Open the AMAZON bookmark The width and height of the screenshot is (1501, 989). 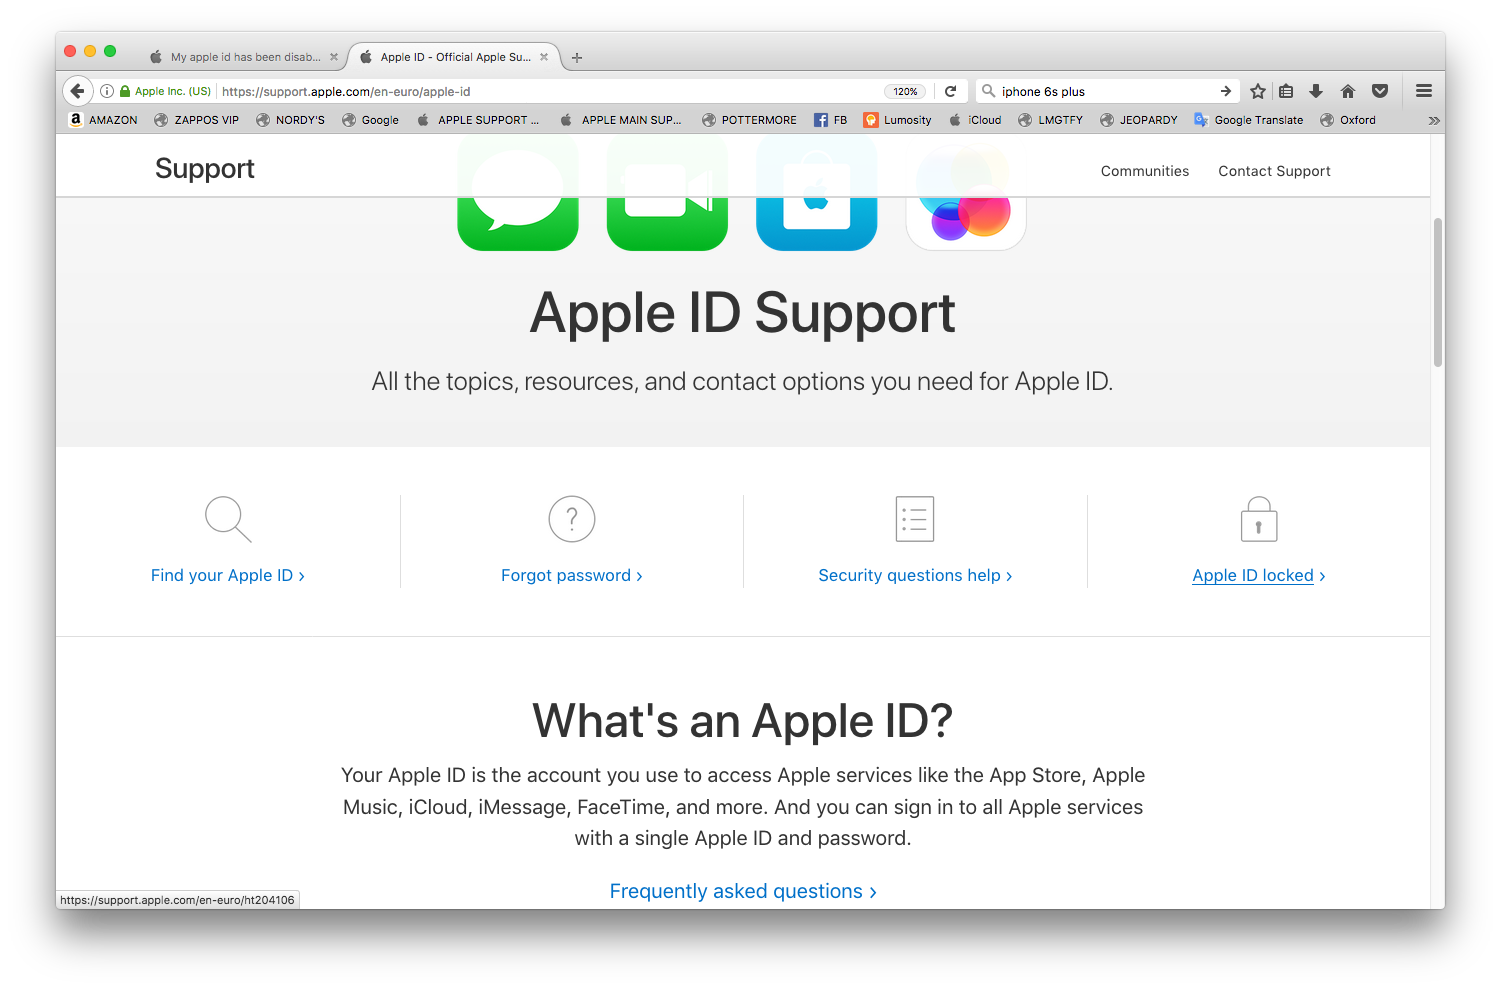point(103,120)
